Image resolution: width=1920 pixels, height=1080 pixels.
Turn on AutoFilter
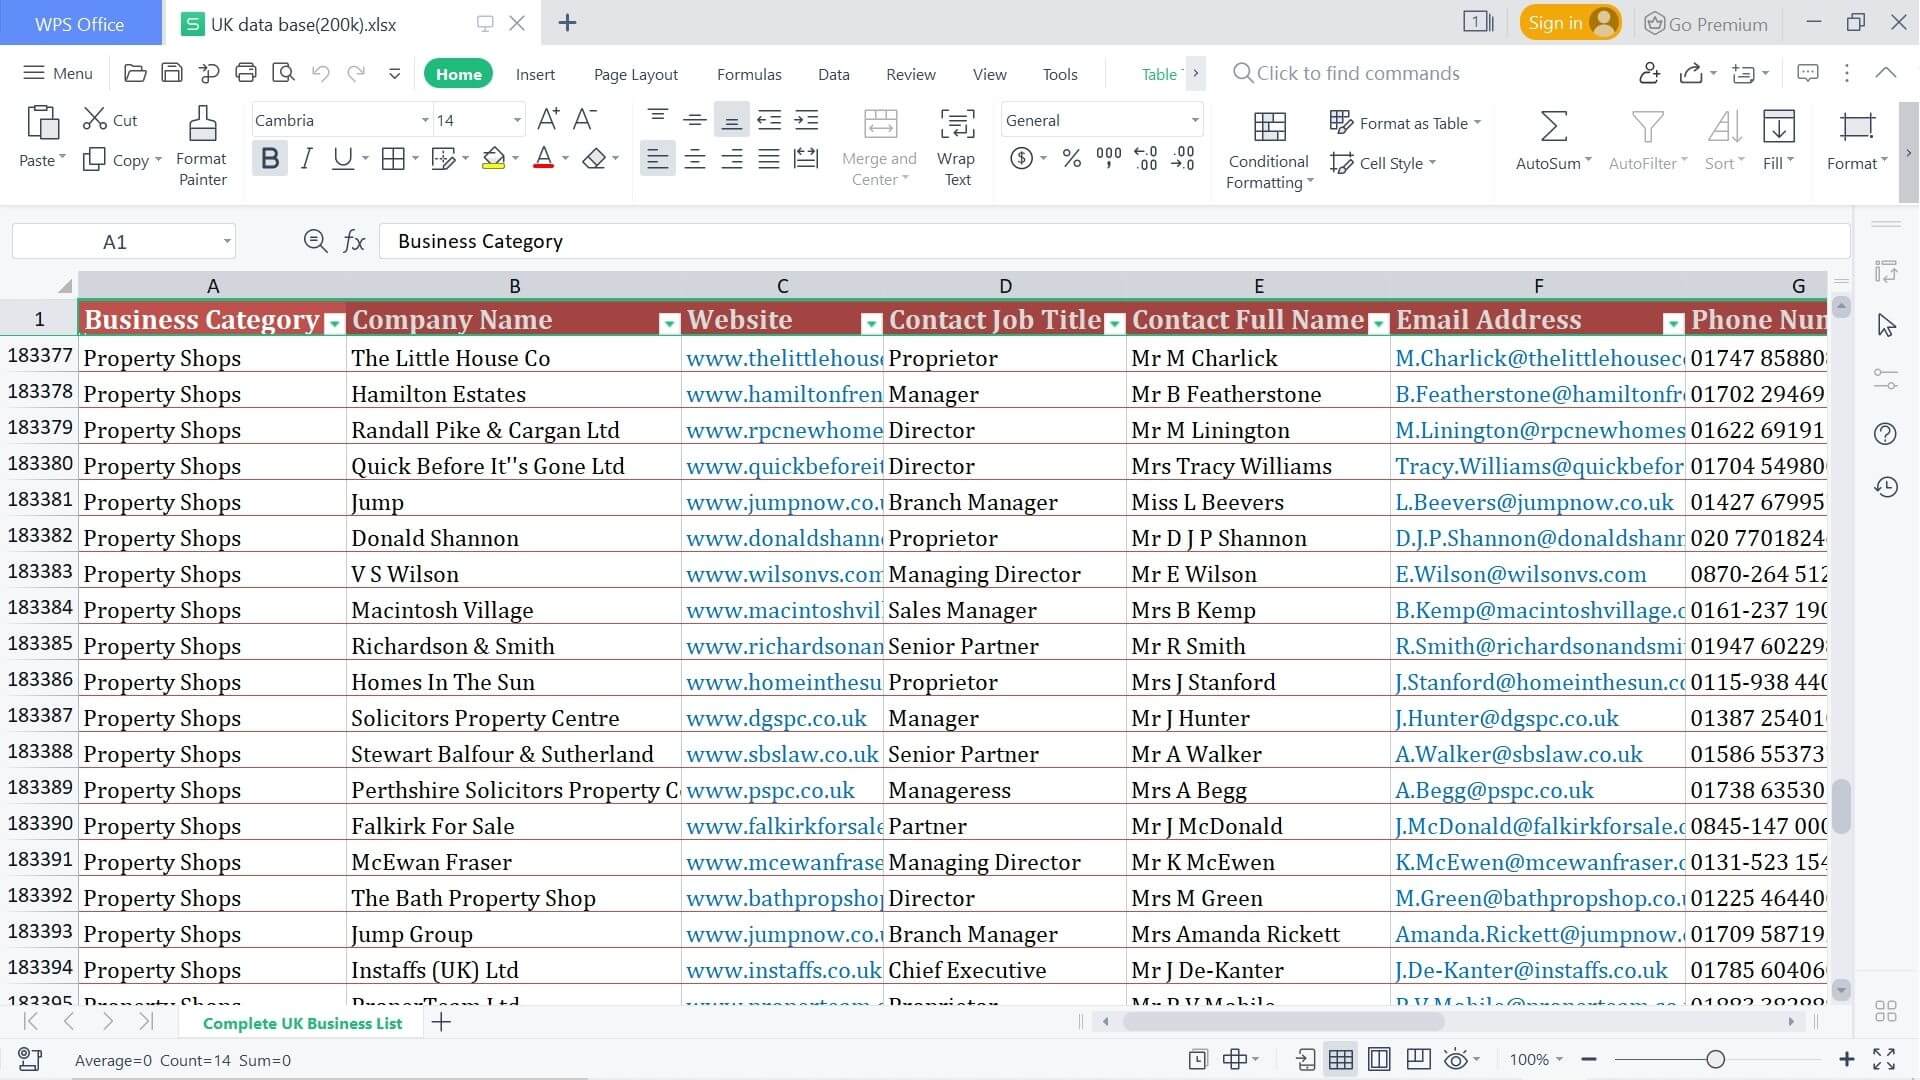[1644, 140]
